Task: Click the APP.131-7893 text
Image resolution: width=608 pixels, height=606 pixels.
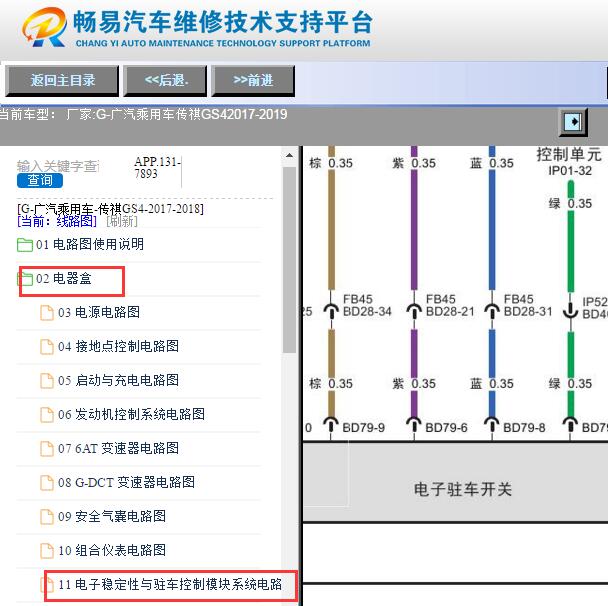Action: pos(157,167)
